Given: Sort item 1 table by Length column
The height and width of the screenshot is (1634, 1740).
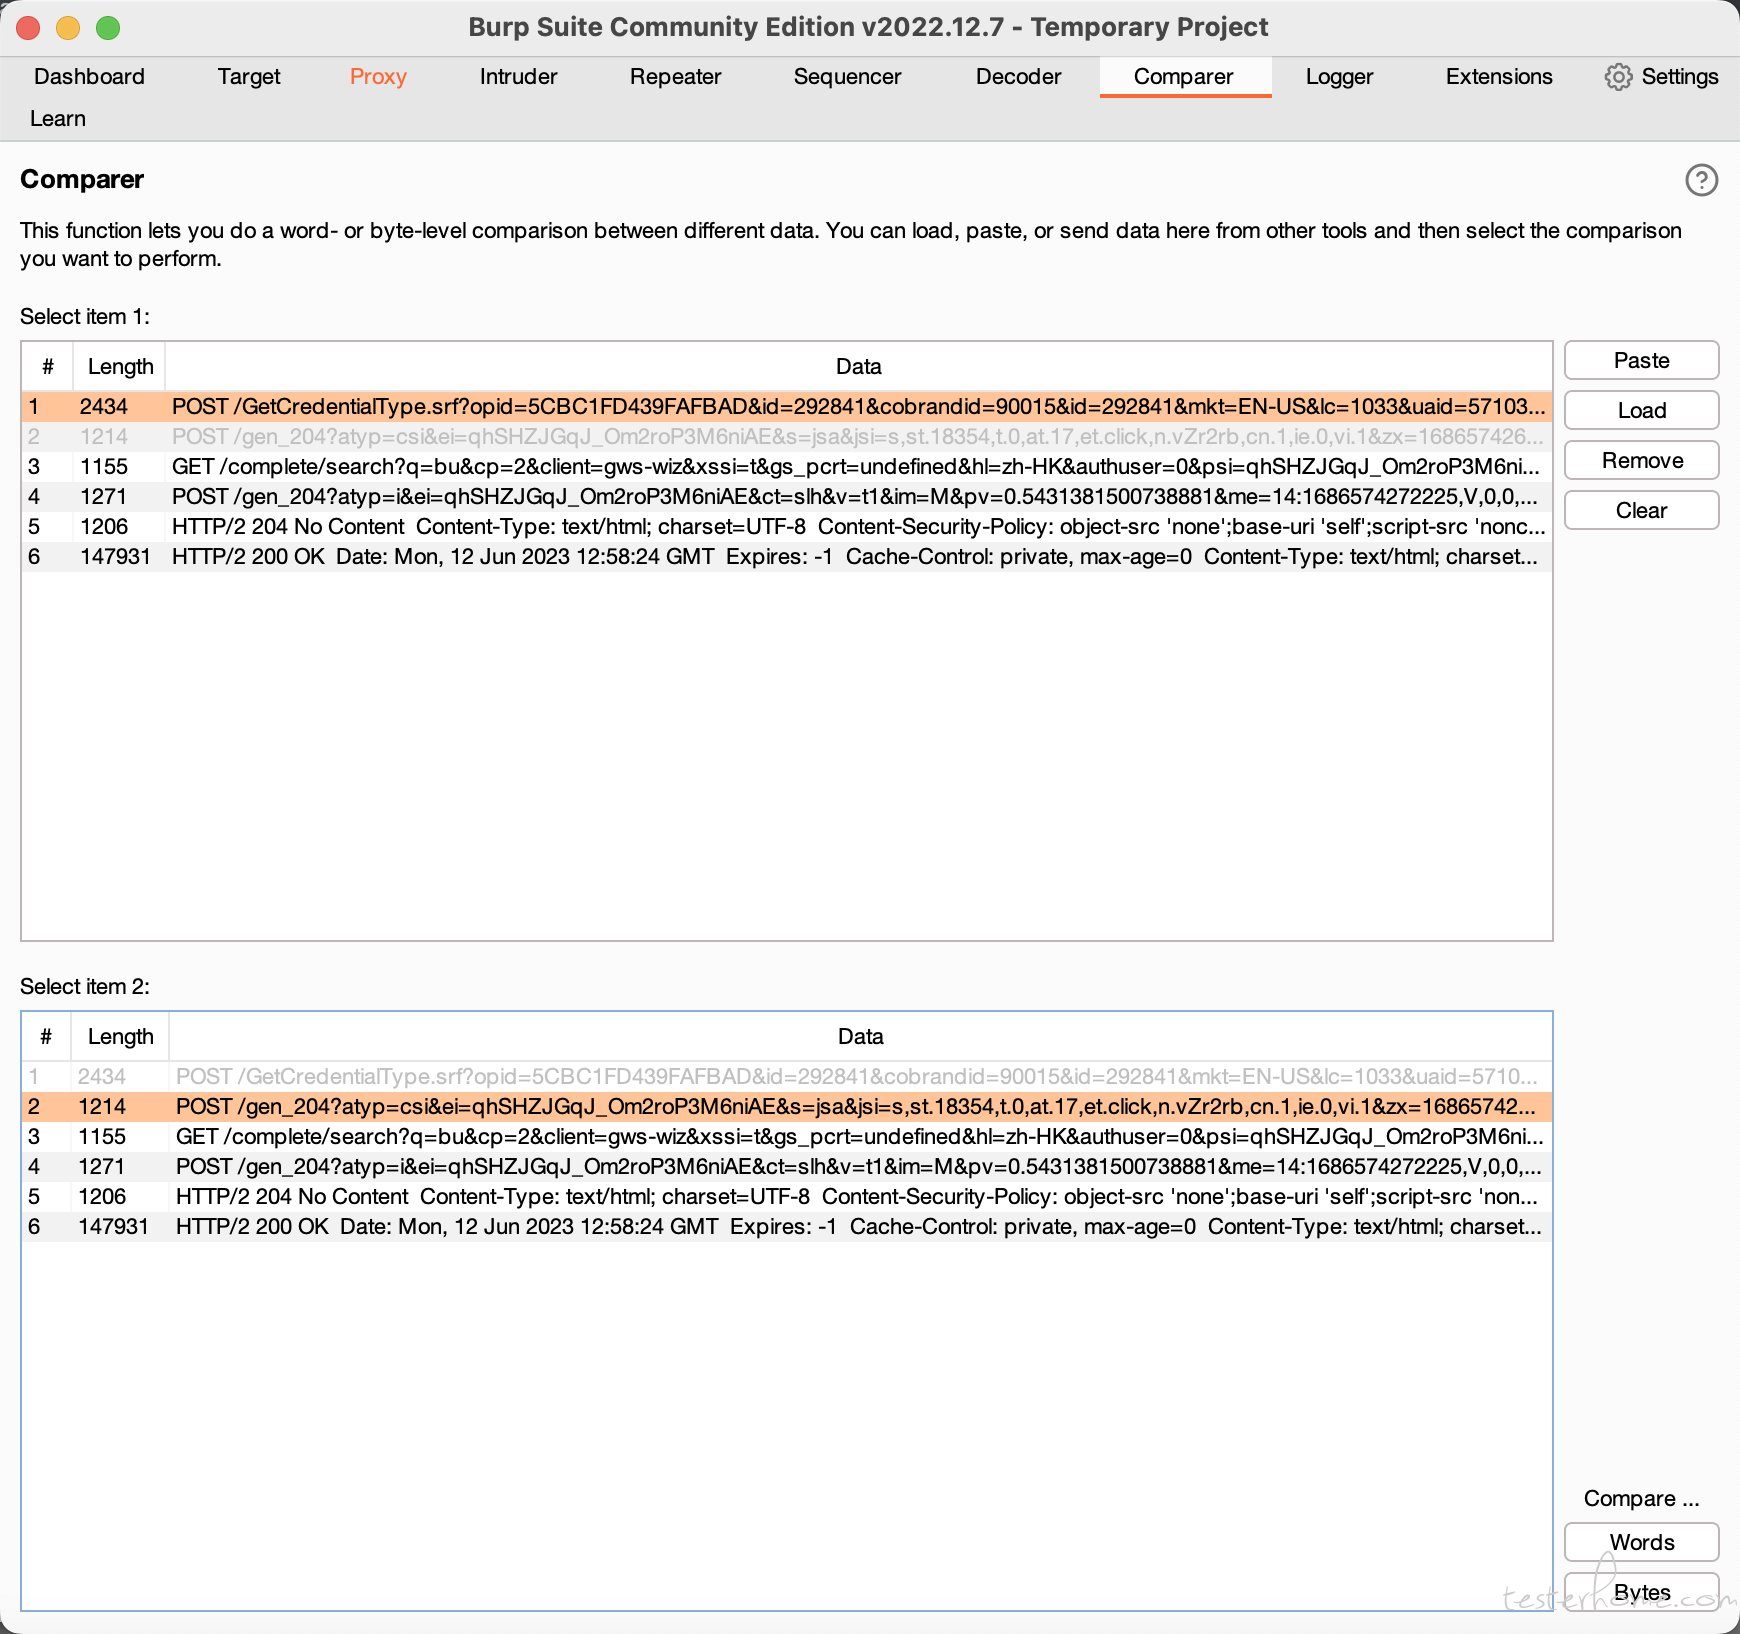Looking at the screenshot, I should (120, 366).
